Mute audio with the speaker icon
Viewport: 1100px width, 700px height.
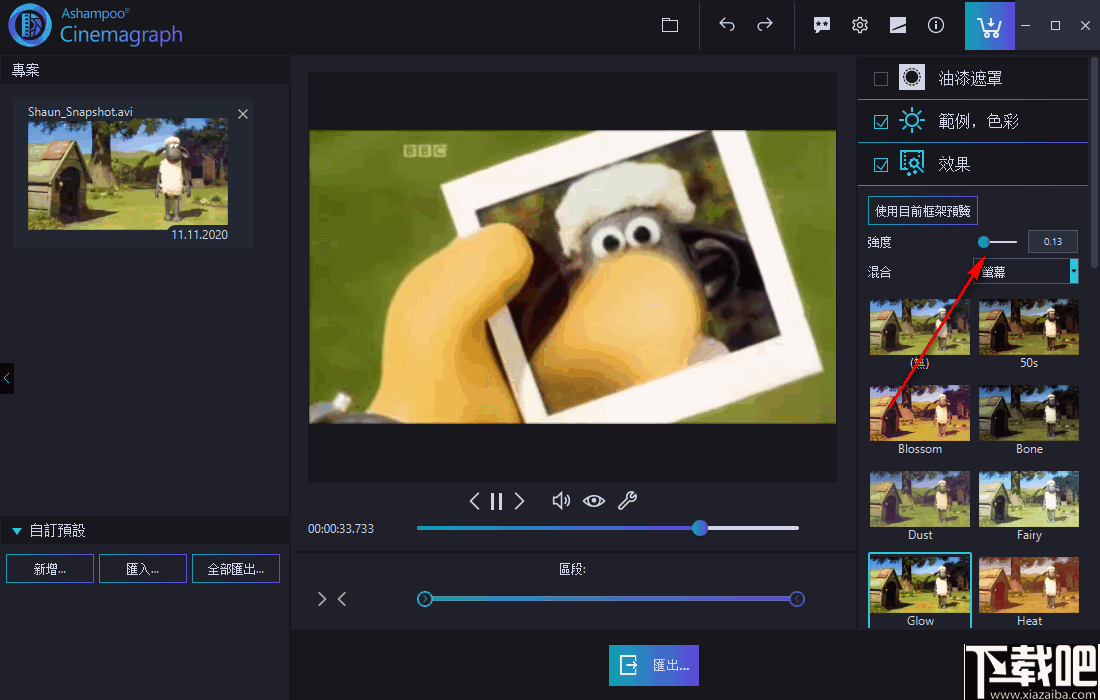tap(561, 501)
